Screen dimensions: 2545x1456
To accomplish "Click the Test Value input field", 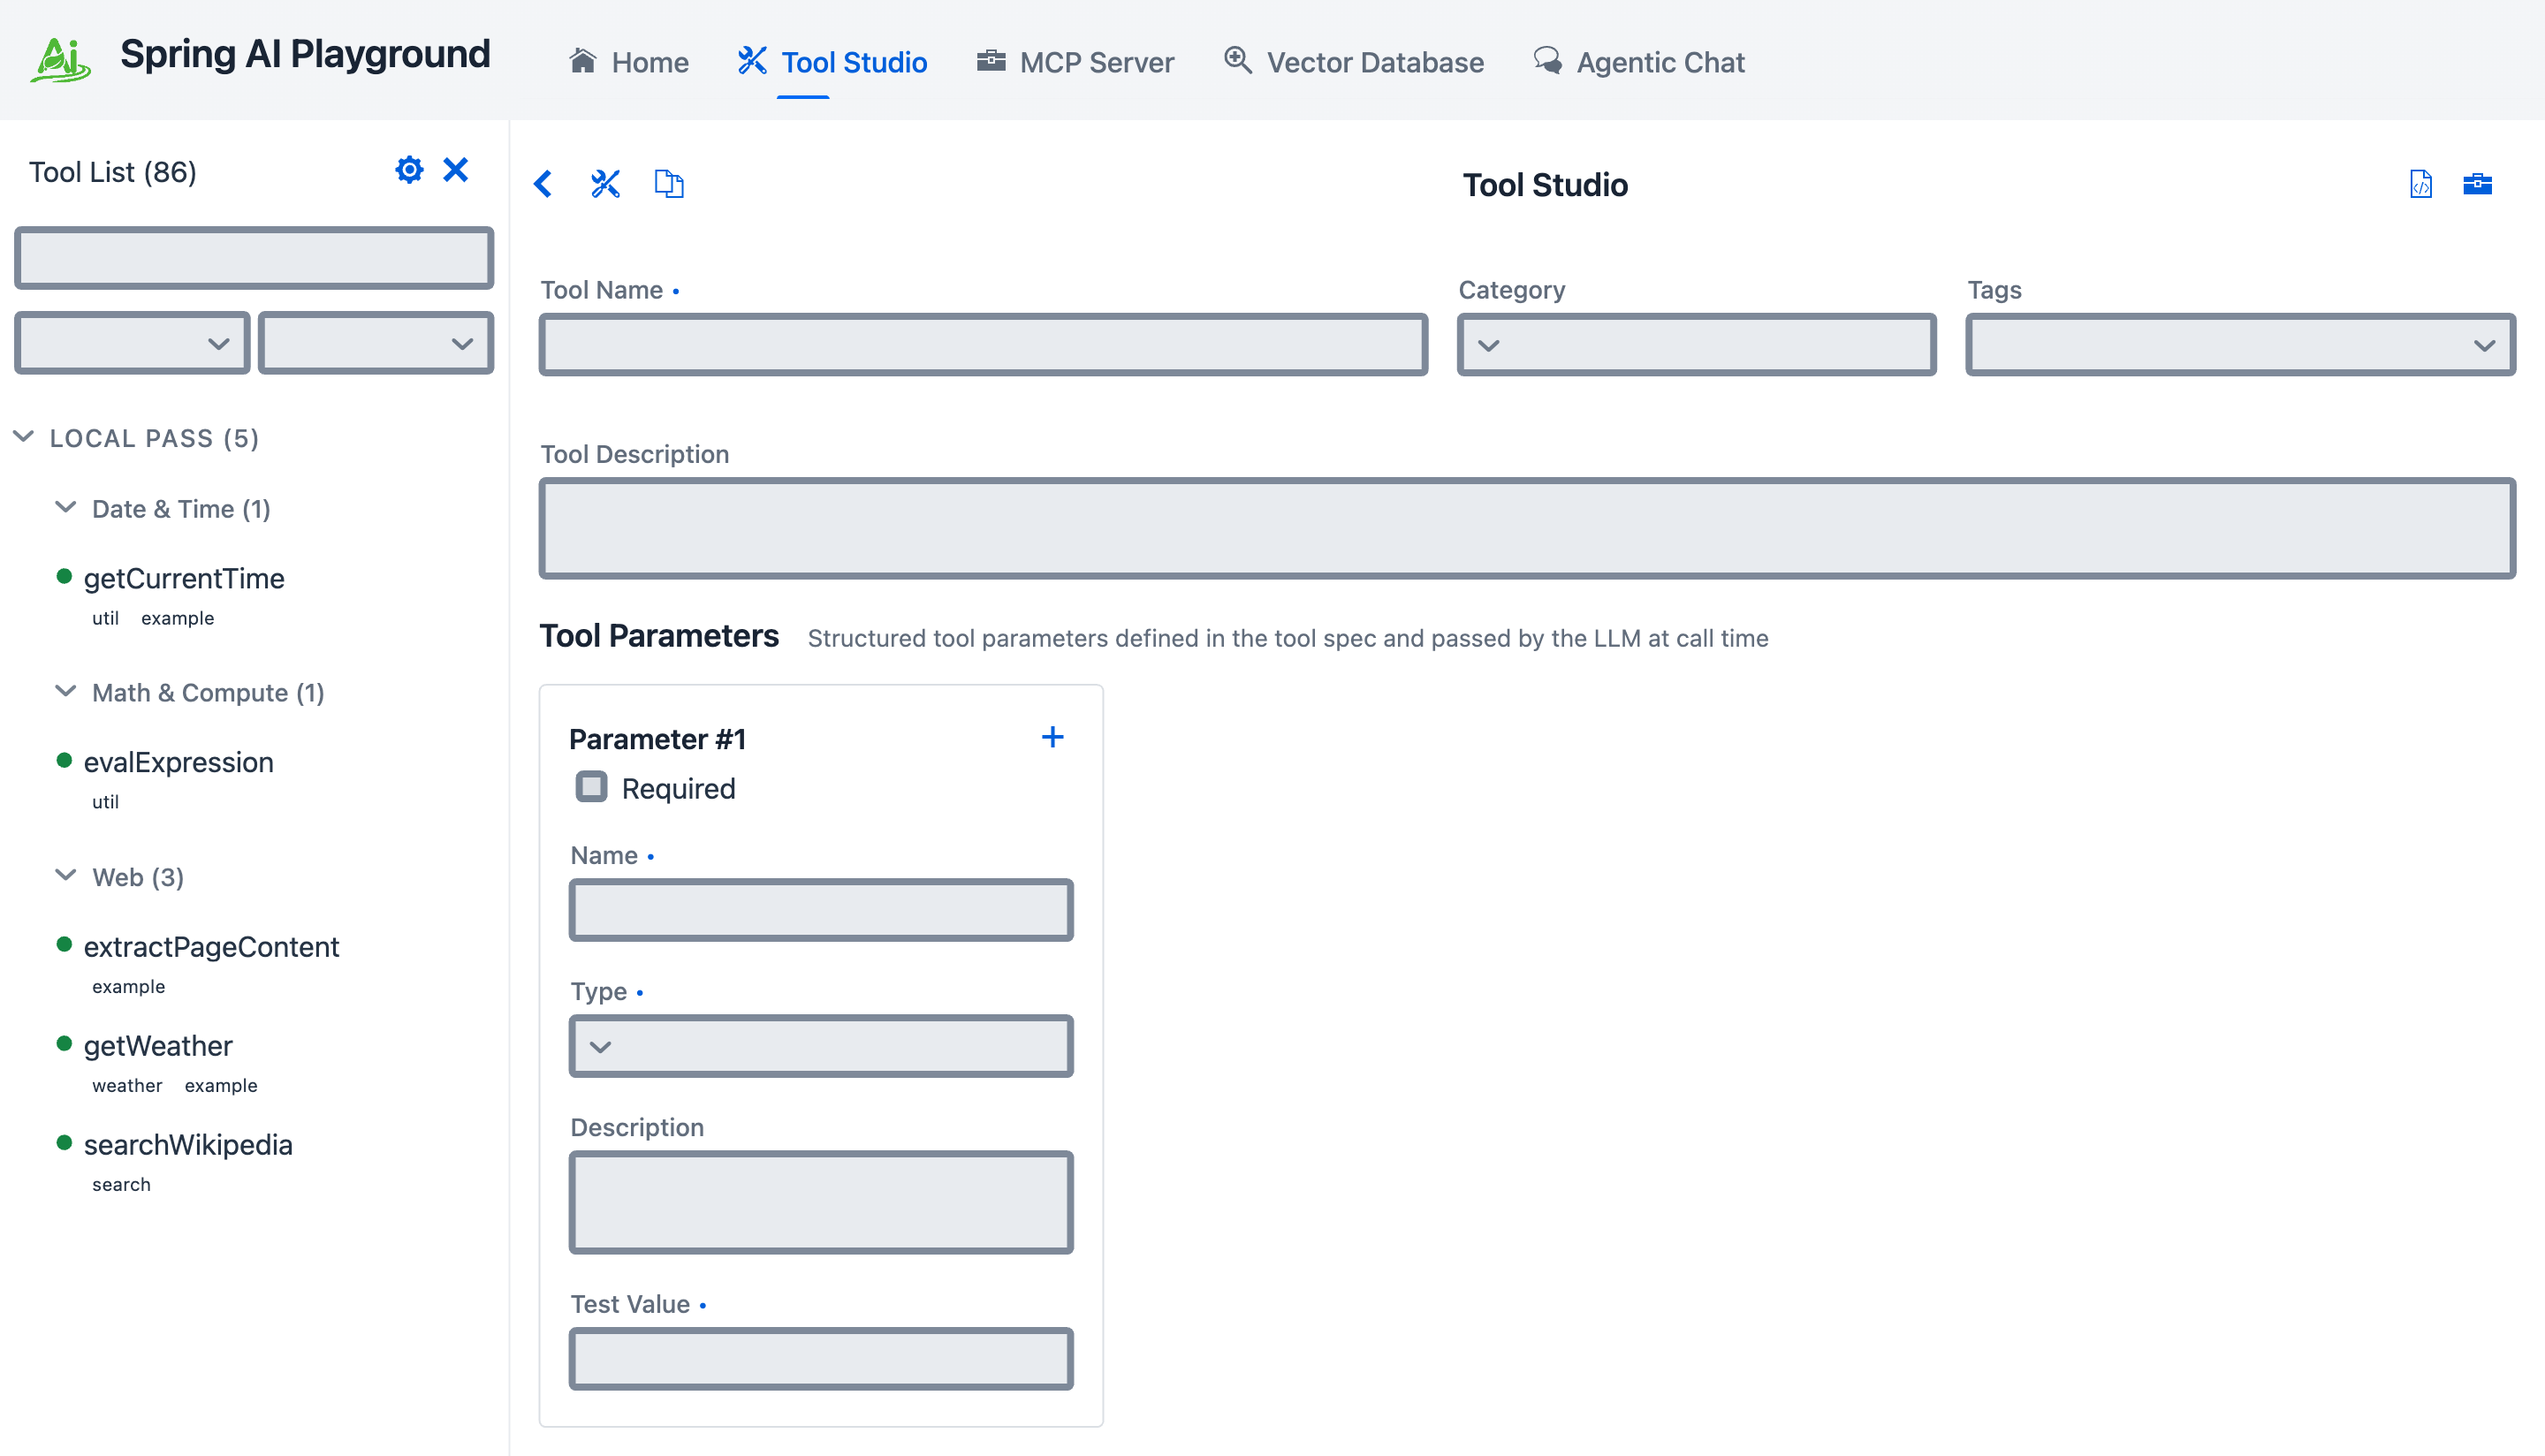I will pyautogui.click(x=821, y=1358).
